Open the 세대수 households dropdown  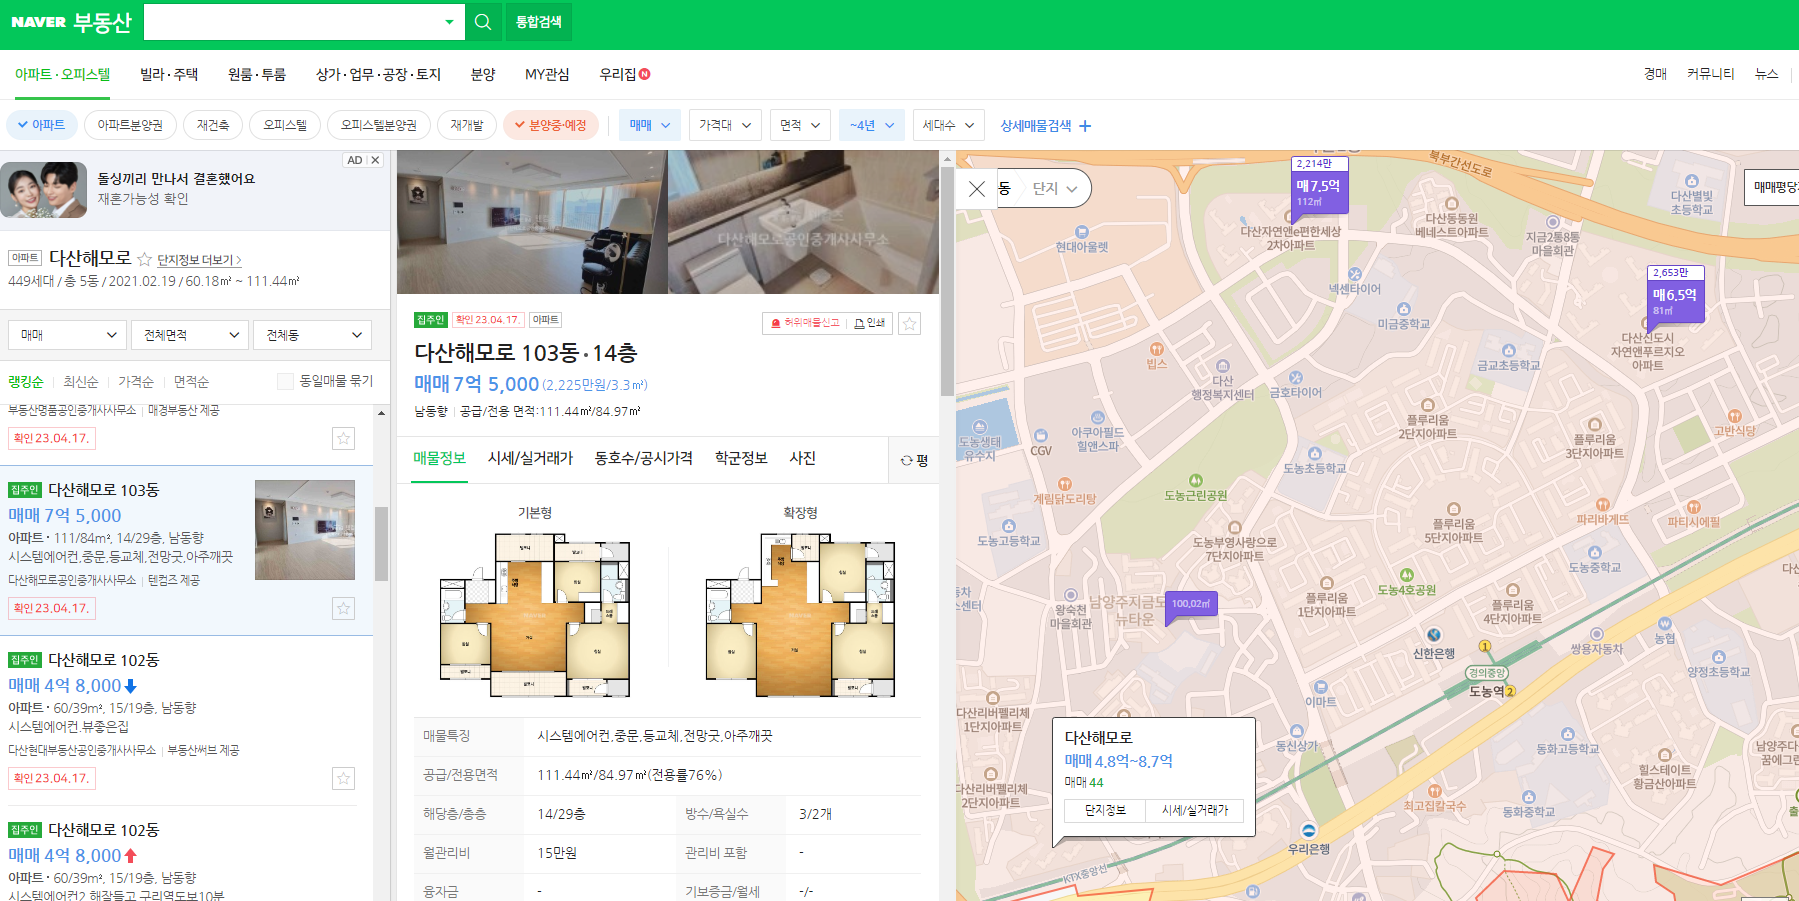[x=948, y=125]
